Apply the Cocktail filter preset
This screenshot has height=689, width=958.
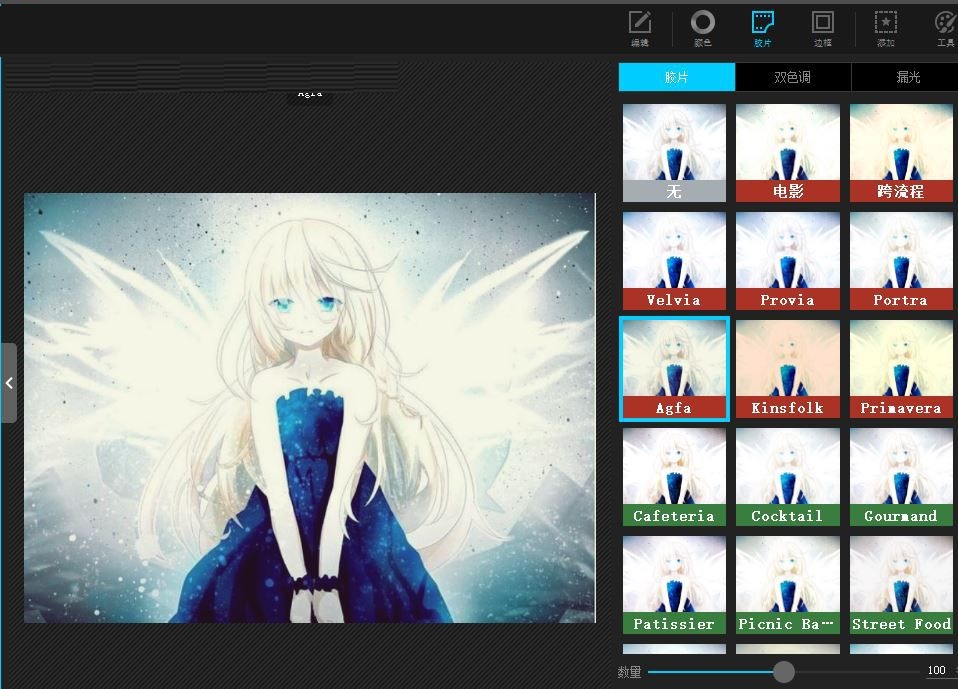coord(788,477)
